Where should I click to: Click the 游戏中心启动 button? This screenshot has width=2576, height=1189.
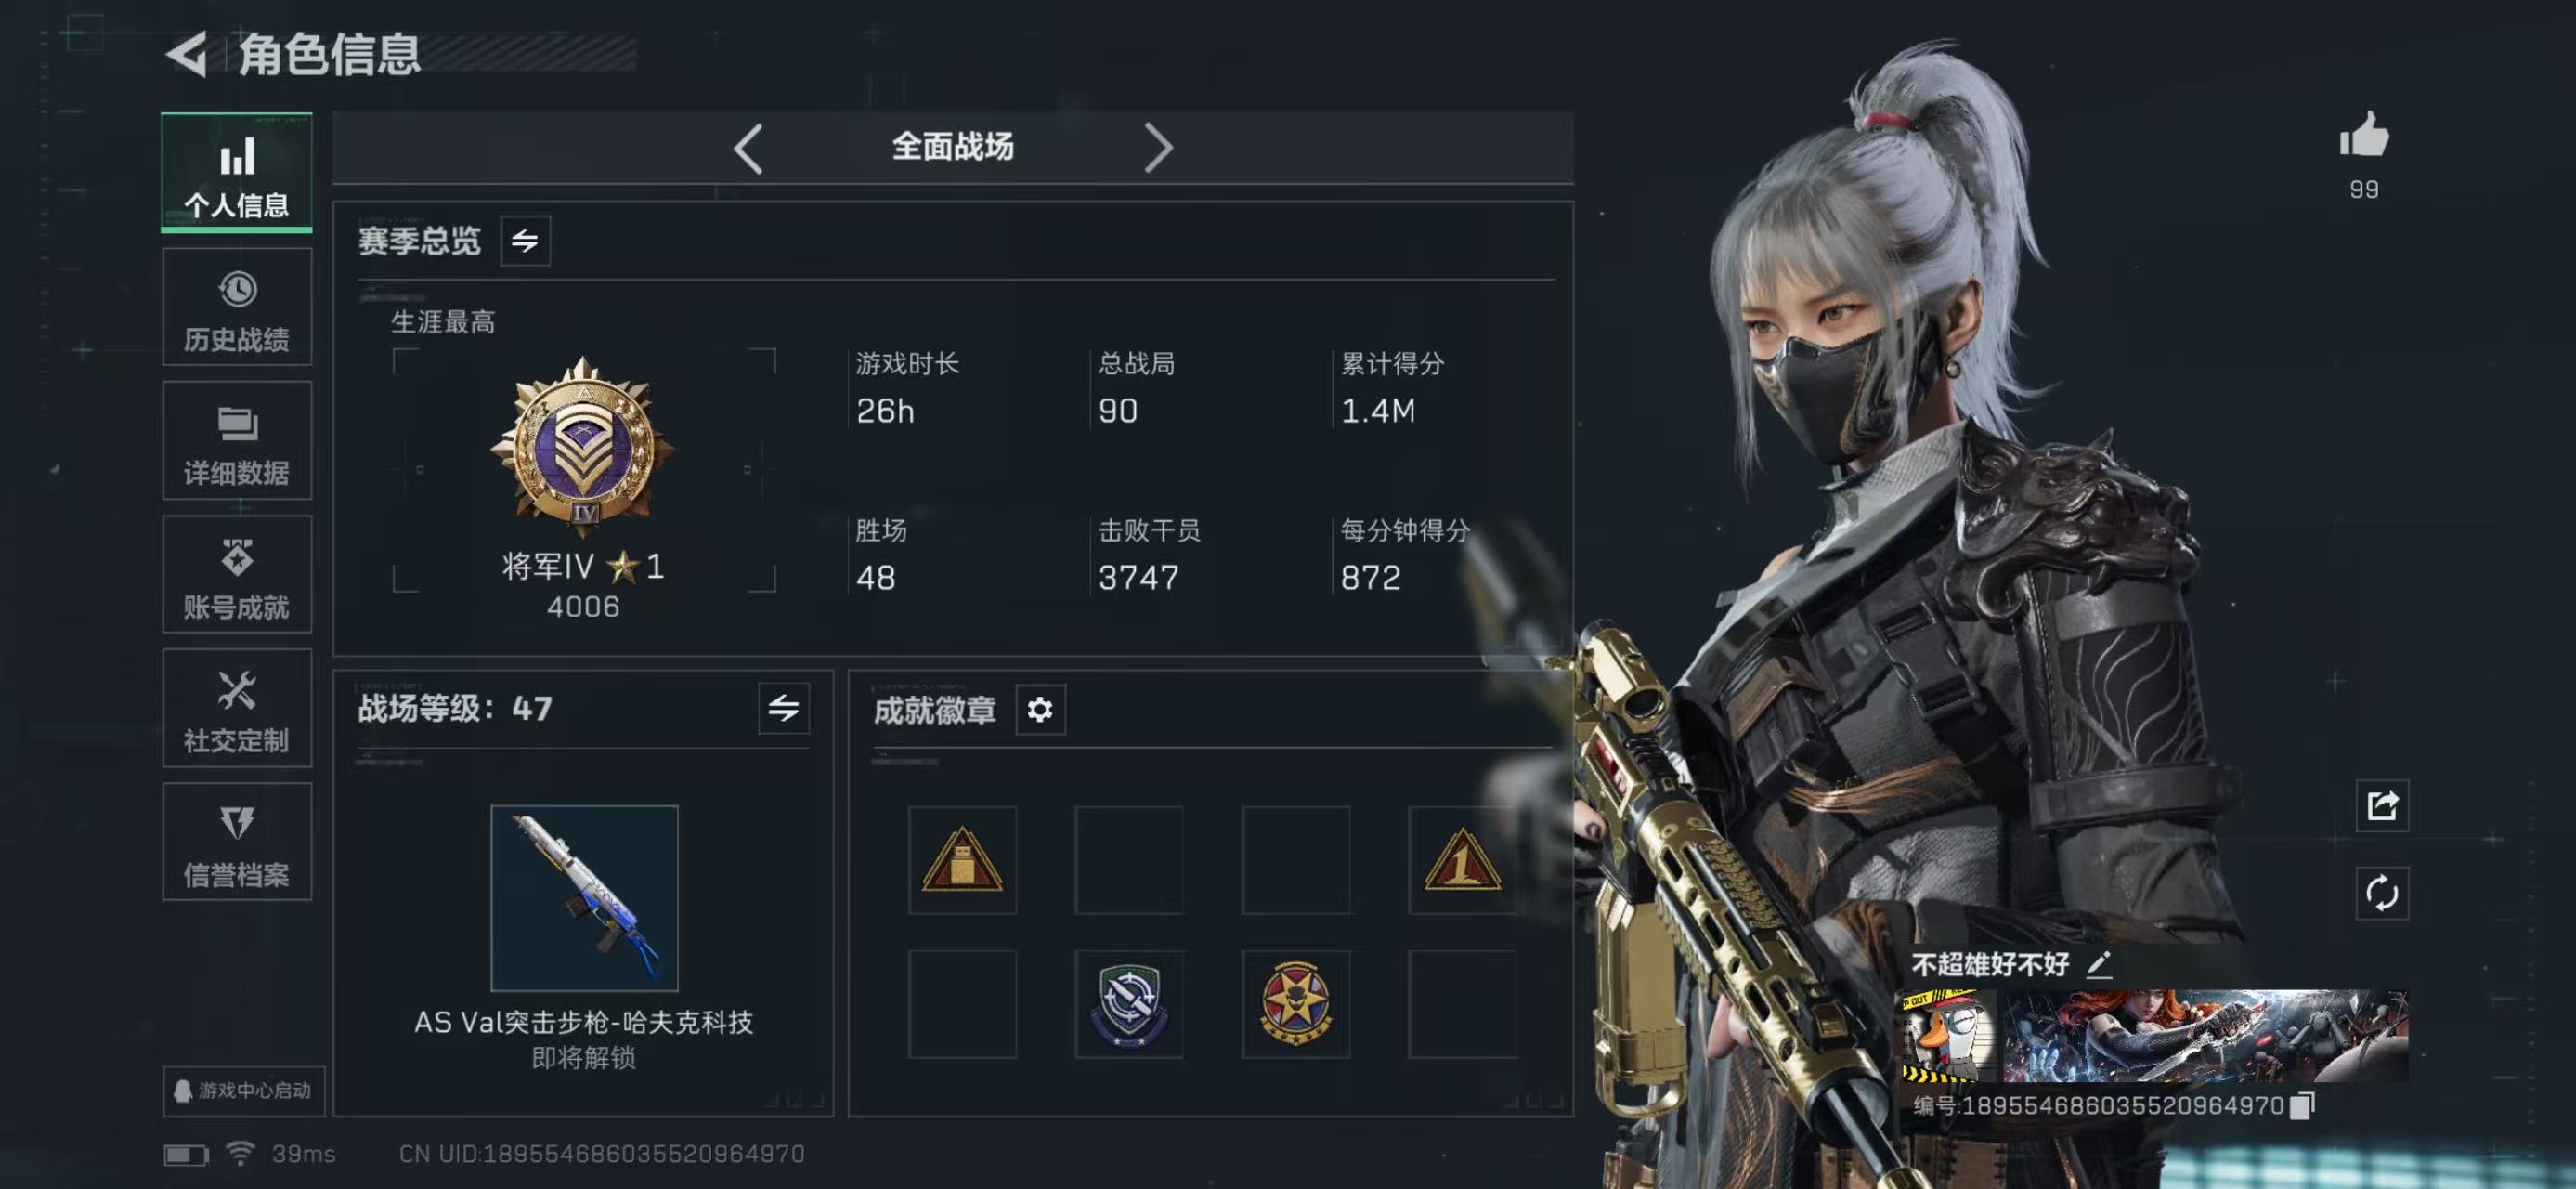pyautogui.click(x=244, y=1091)
